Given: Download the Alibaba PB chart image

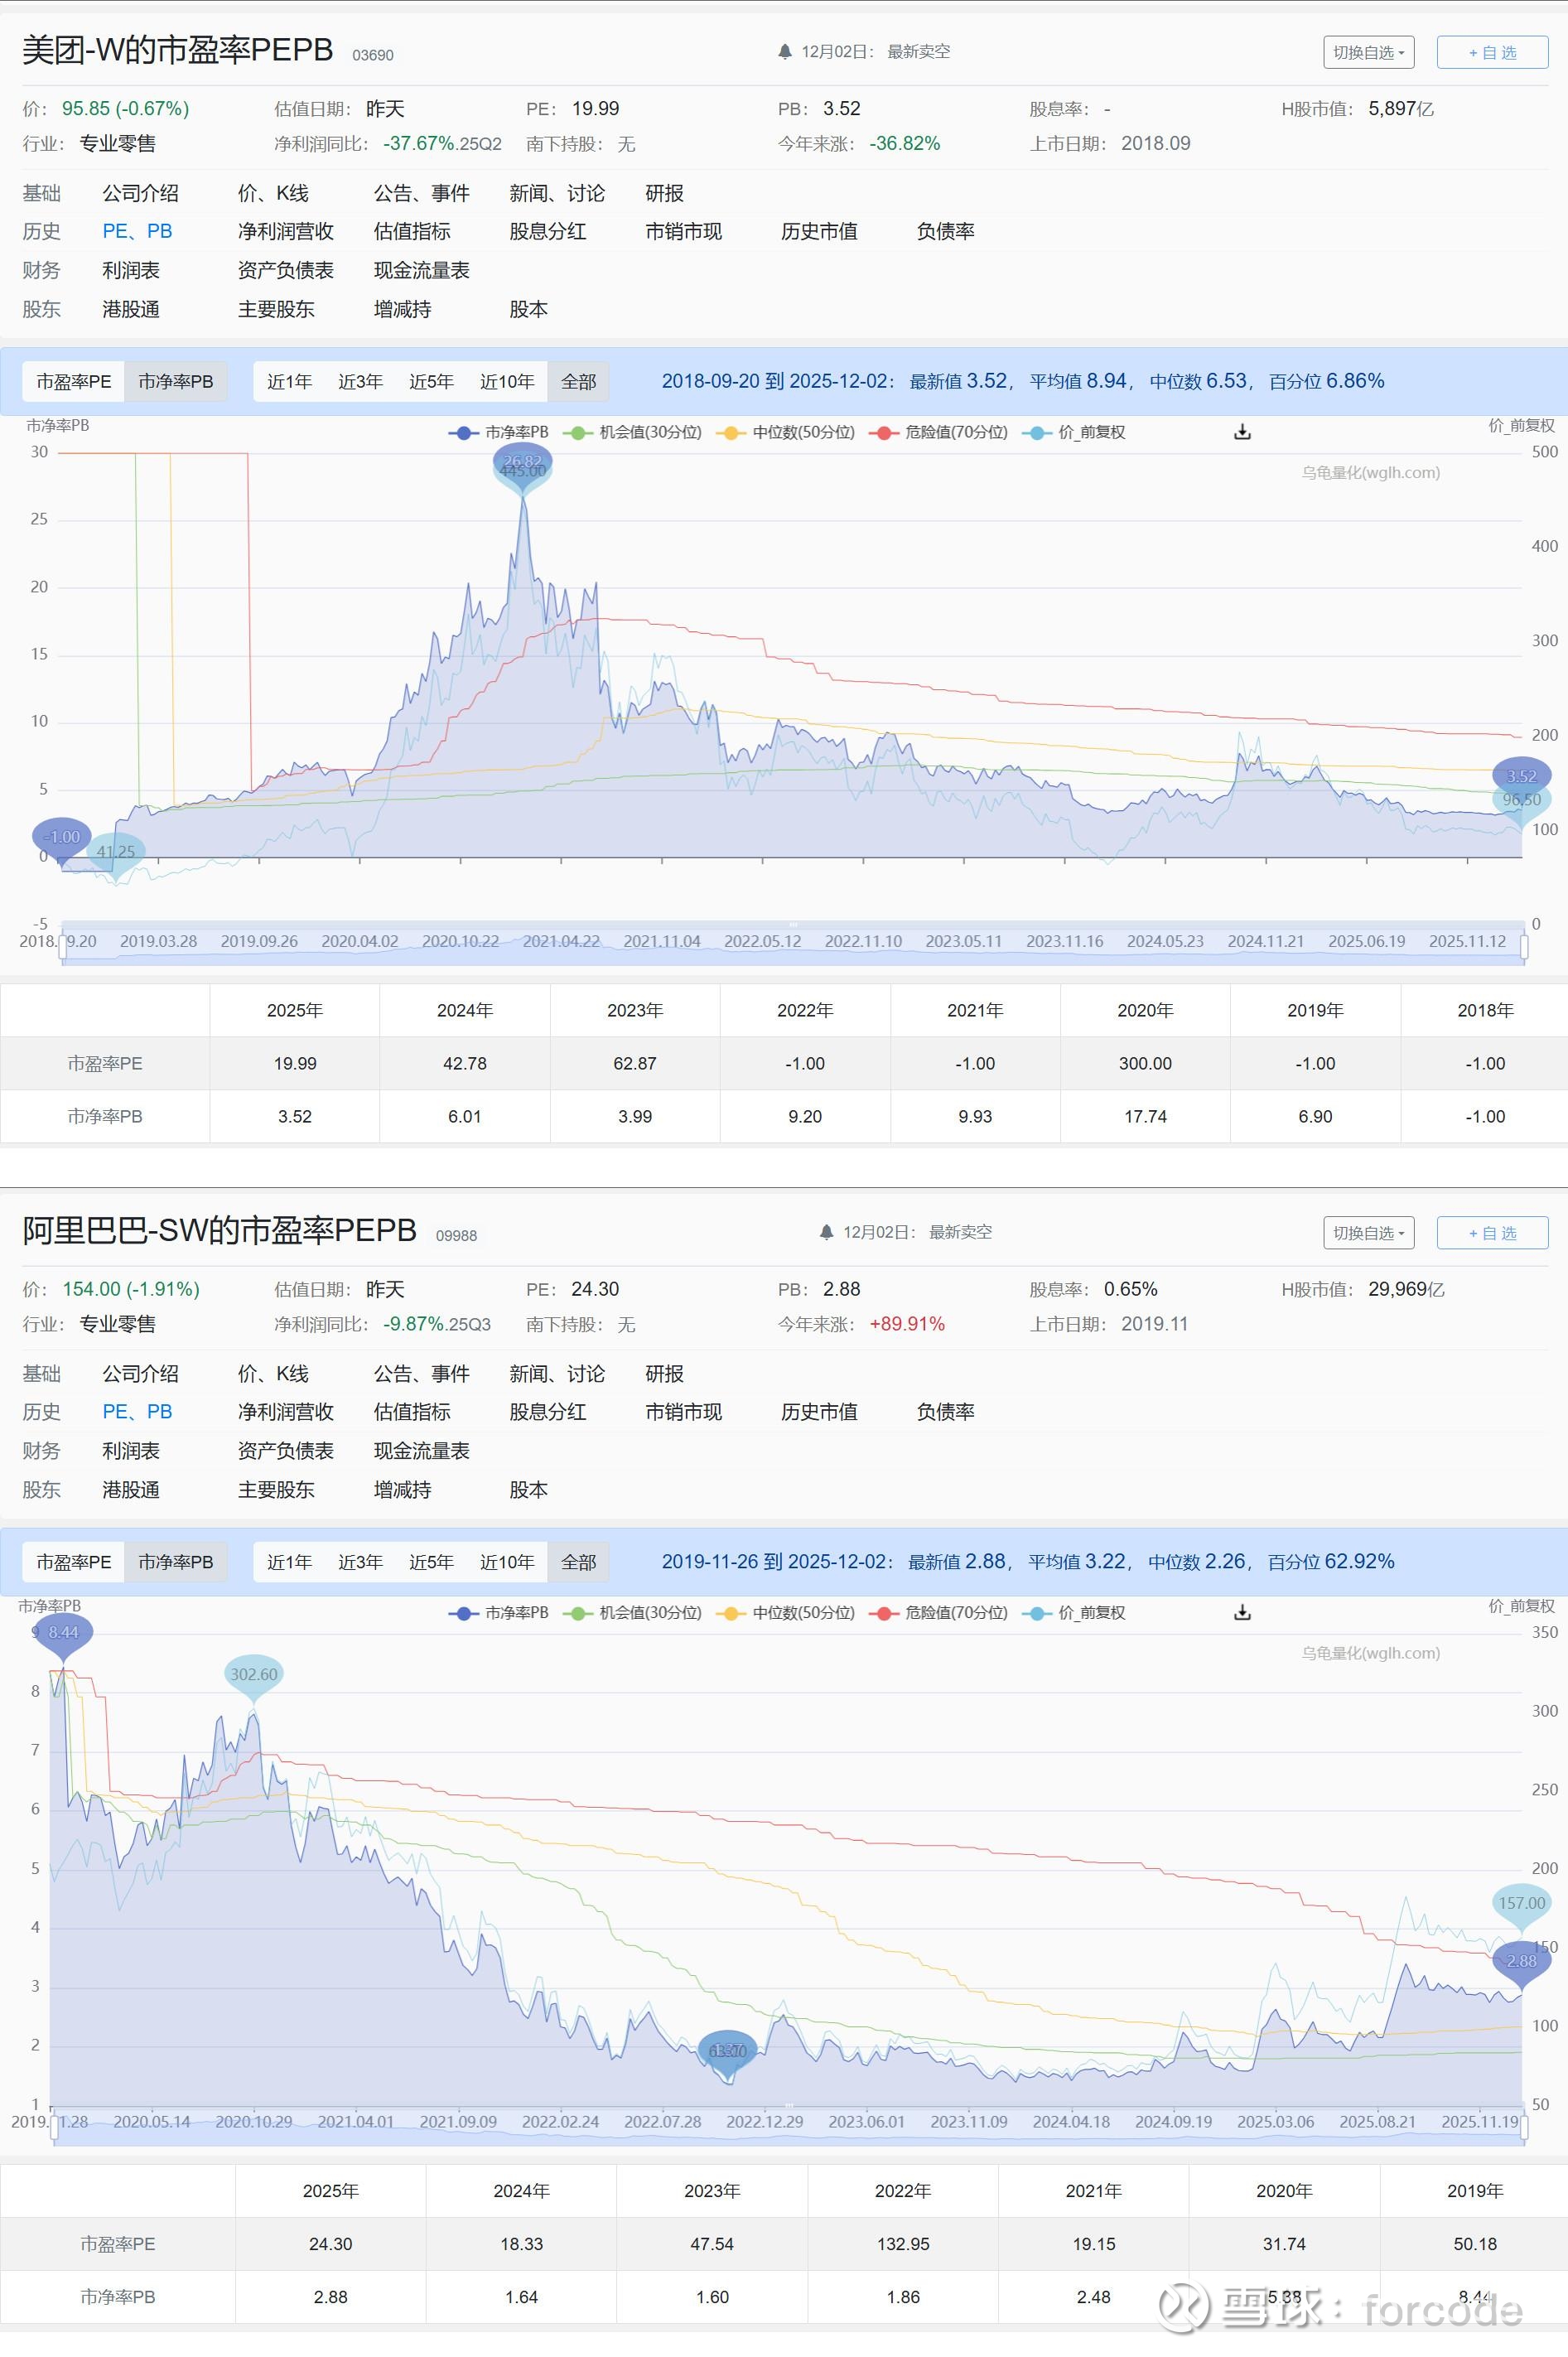Looking at the screenshot, I should coord(1242,1612).
